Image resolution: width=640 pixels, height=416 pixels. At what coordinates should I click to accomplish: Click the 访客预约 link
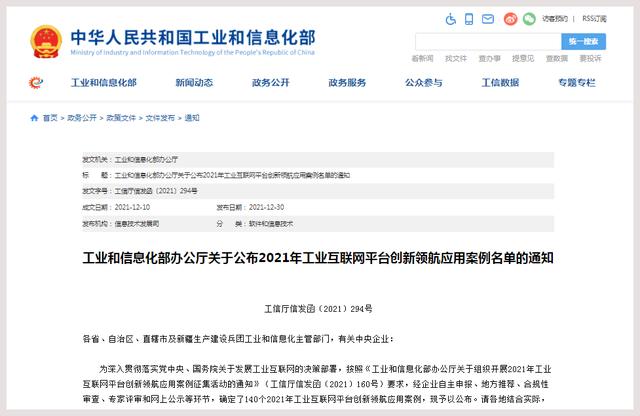tap(555, 19)
